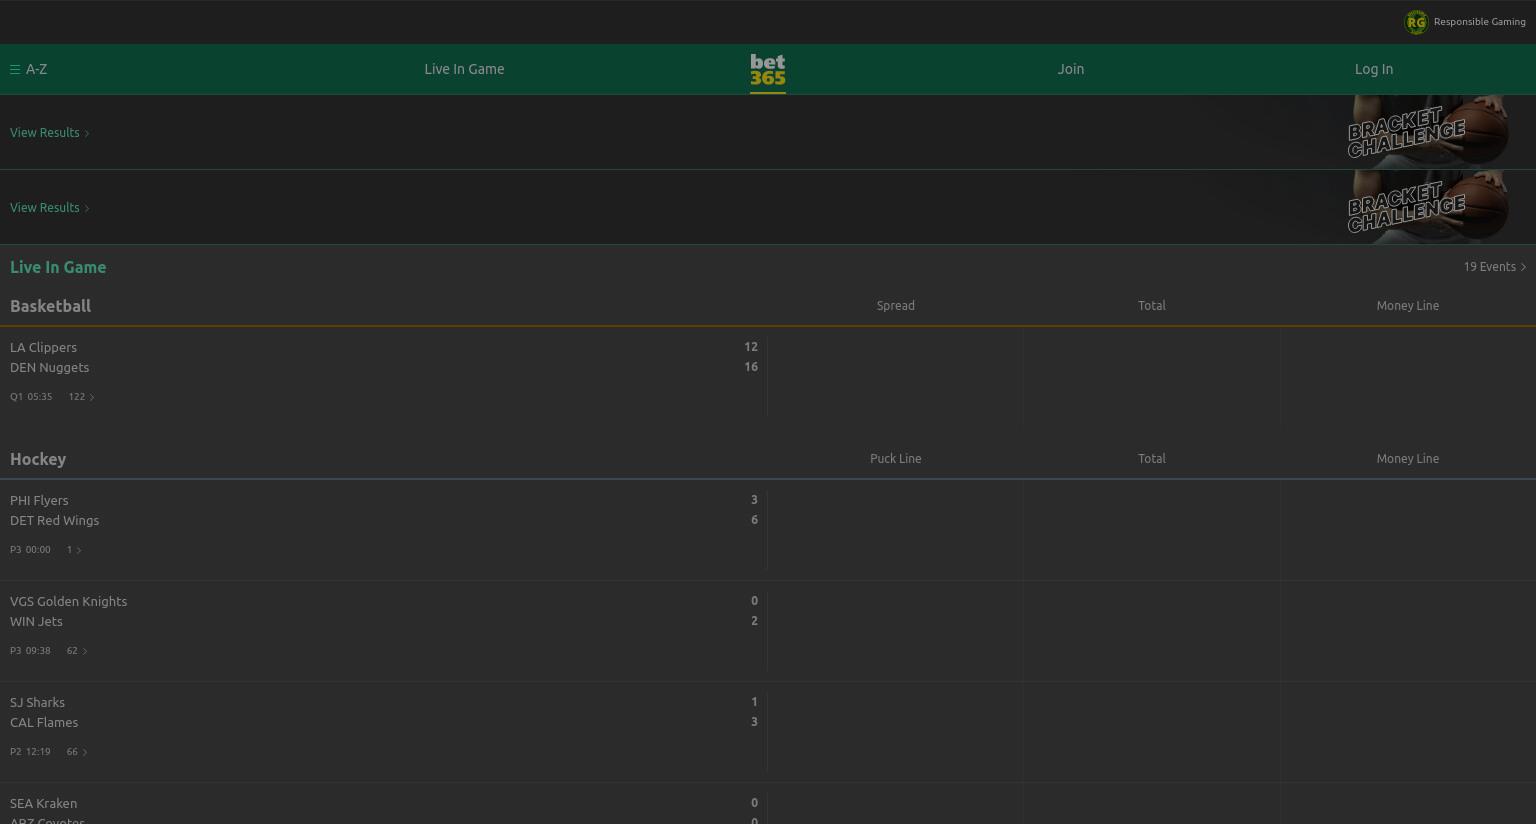Open the VGS Golden Knights team row
Image resolution: width=1536 pixels, height=824 pixels.
tap(68, 602)
